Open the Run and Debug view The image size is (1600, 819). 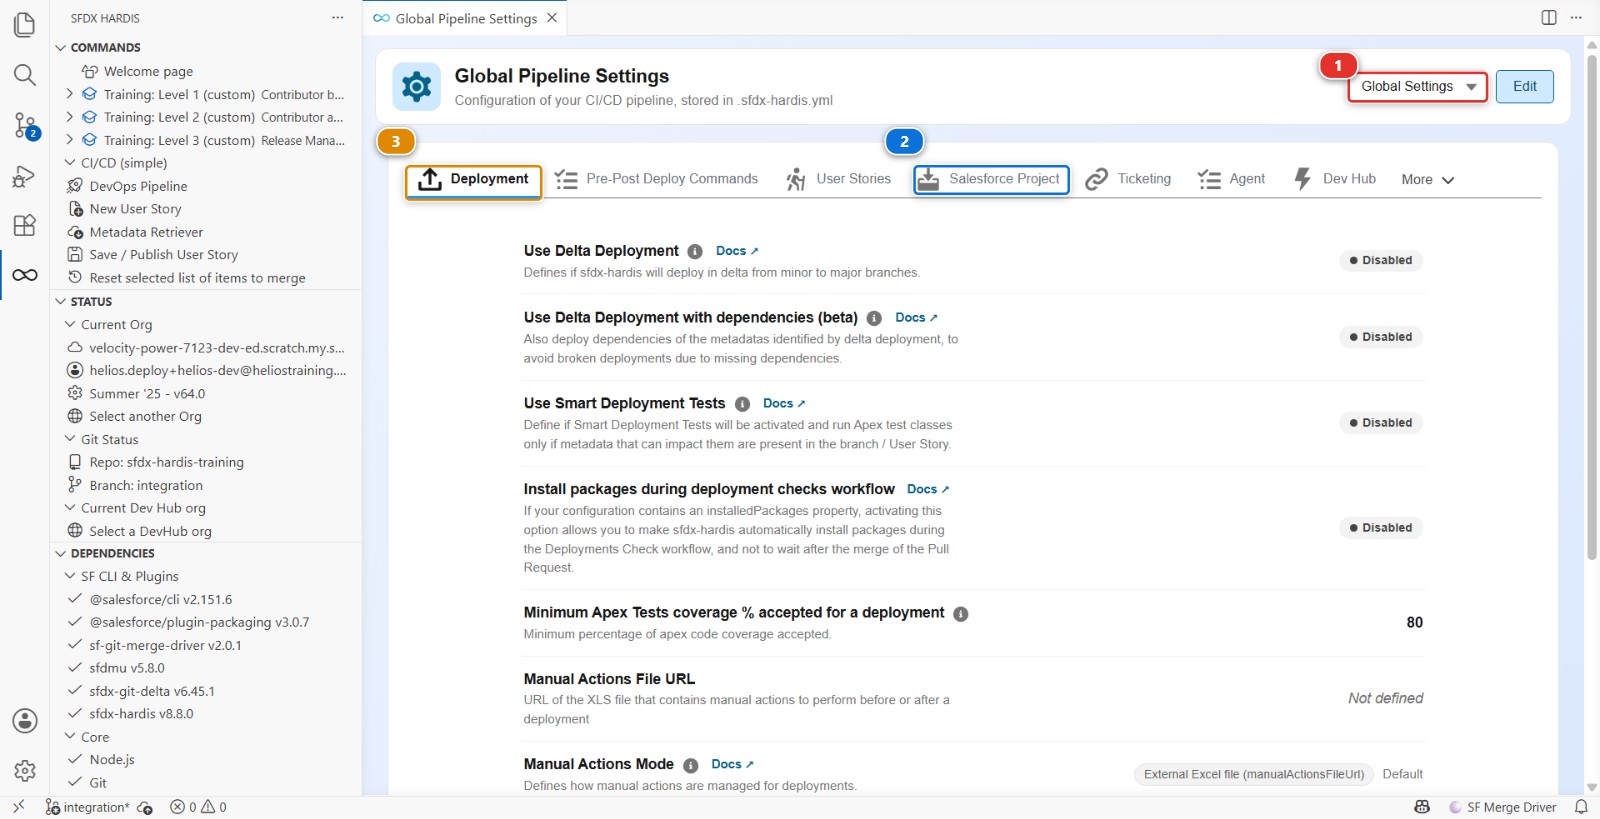click(25, 177)
